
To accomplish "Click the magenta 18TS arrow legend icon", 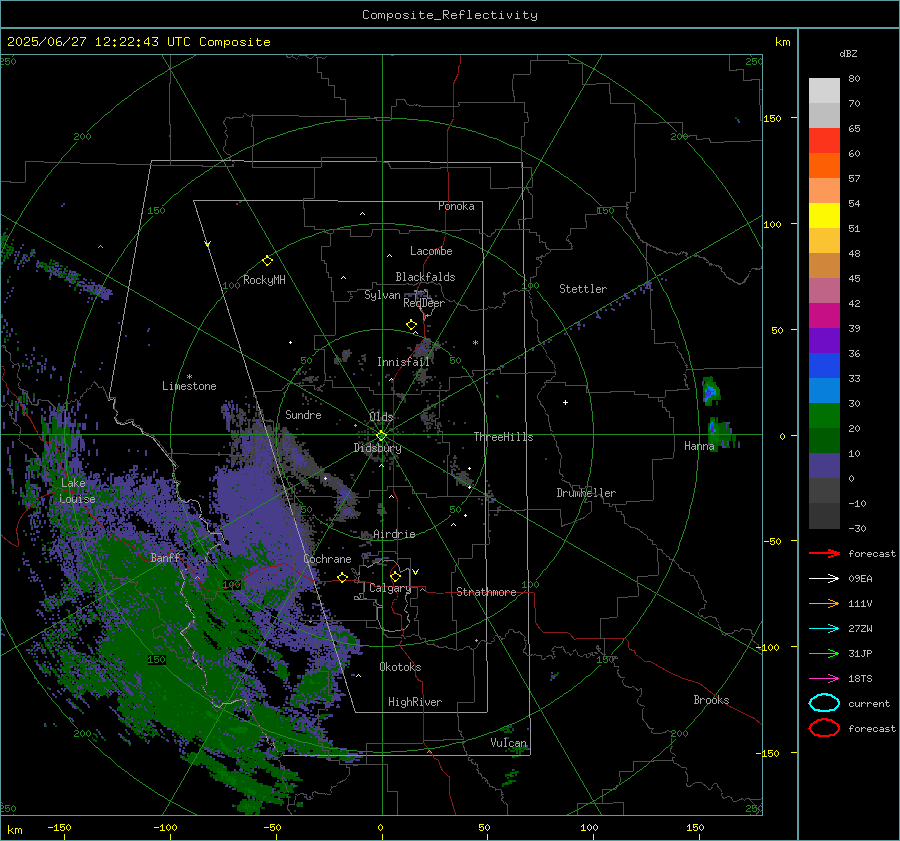I will 824,679.
